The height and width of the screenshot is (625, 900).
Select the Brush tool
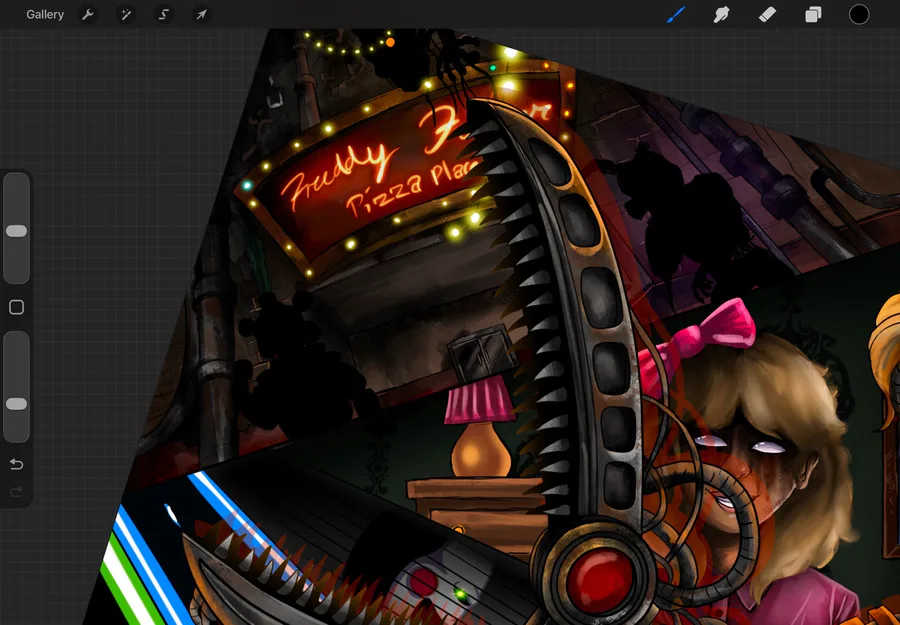676,14
